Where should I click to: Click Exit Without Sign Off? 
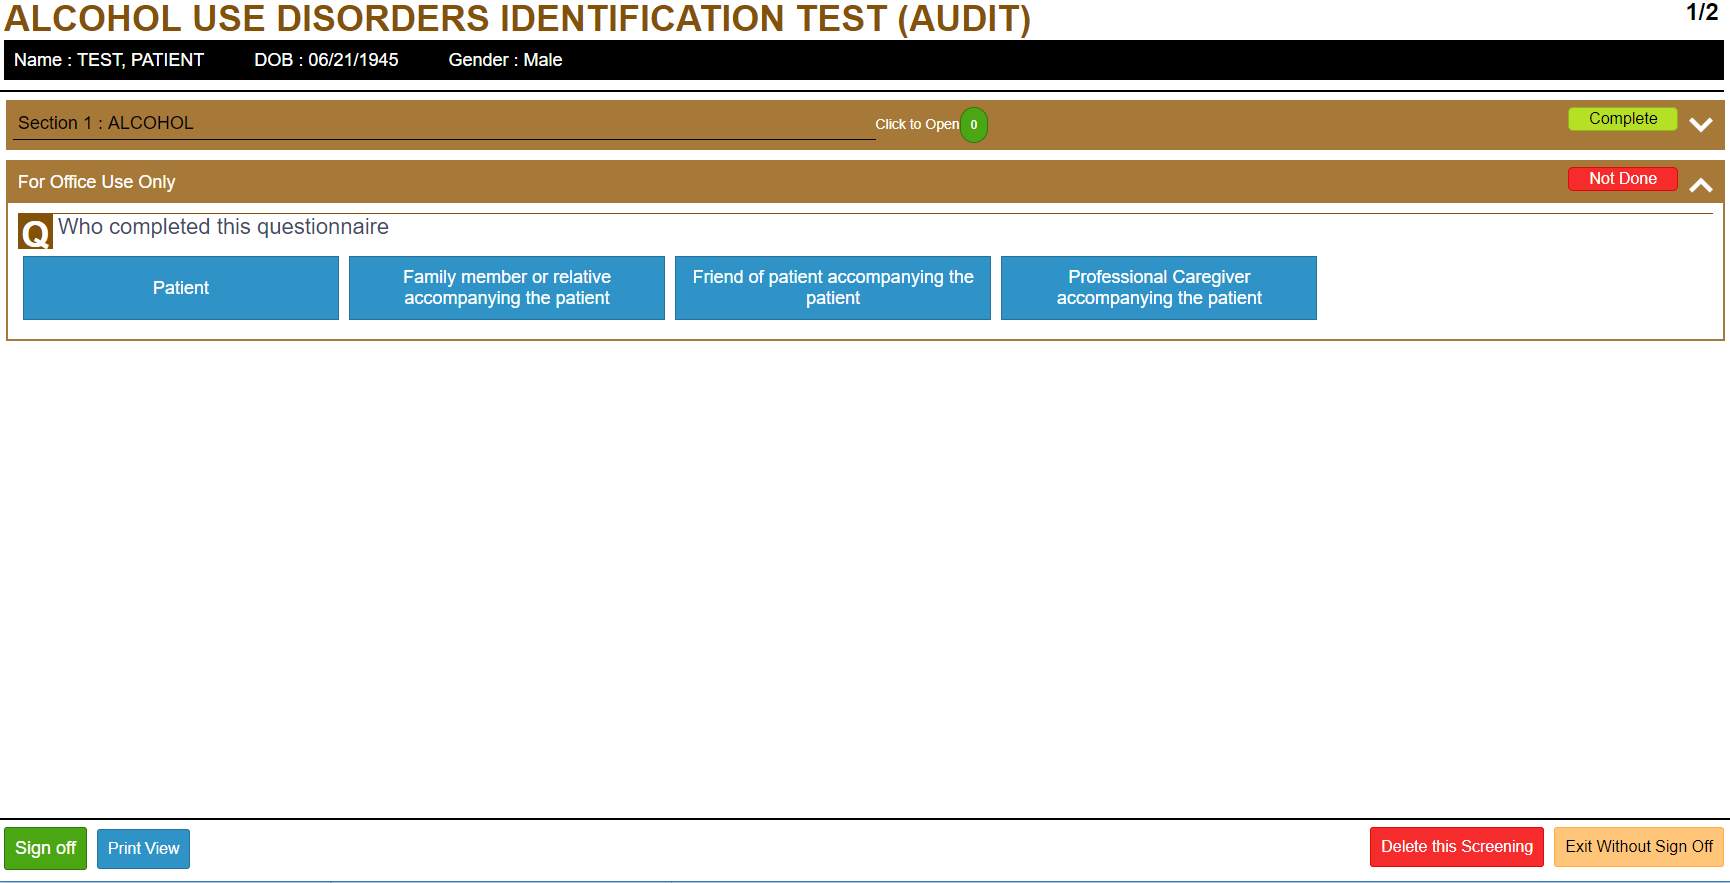tap(1638, 847)
